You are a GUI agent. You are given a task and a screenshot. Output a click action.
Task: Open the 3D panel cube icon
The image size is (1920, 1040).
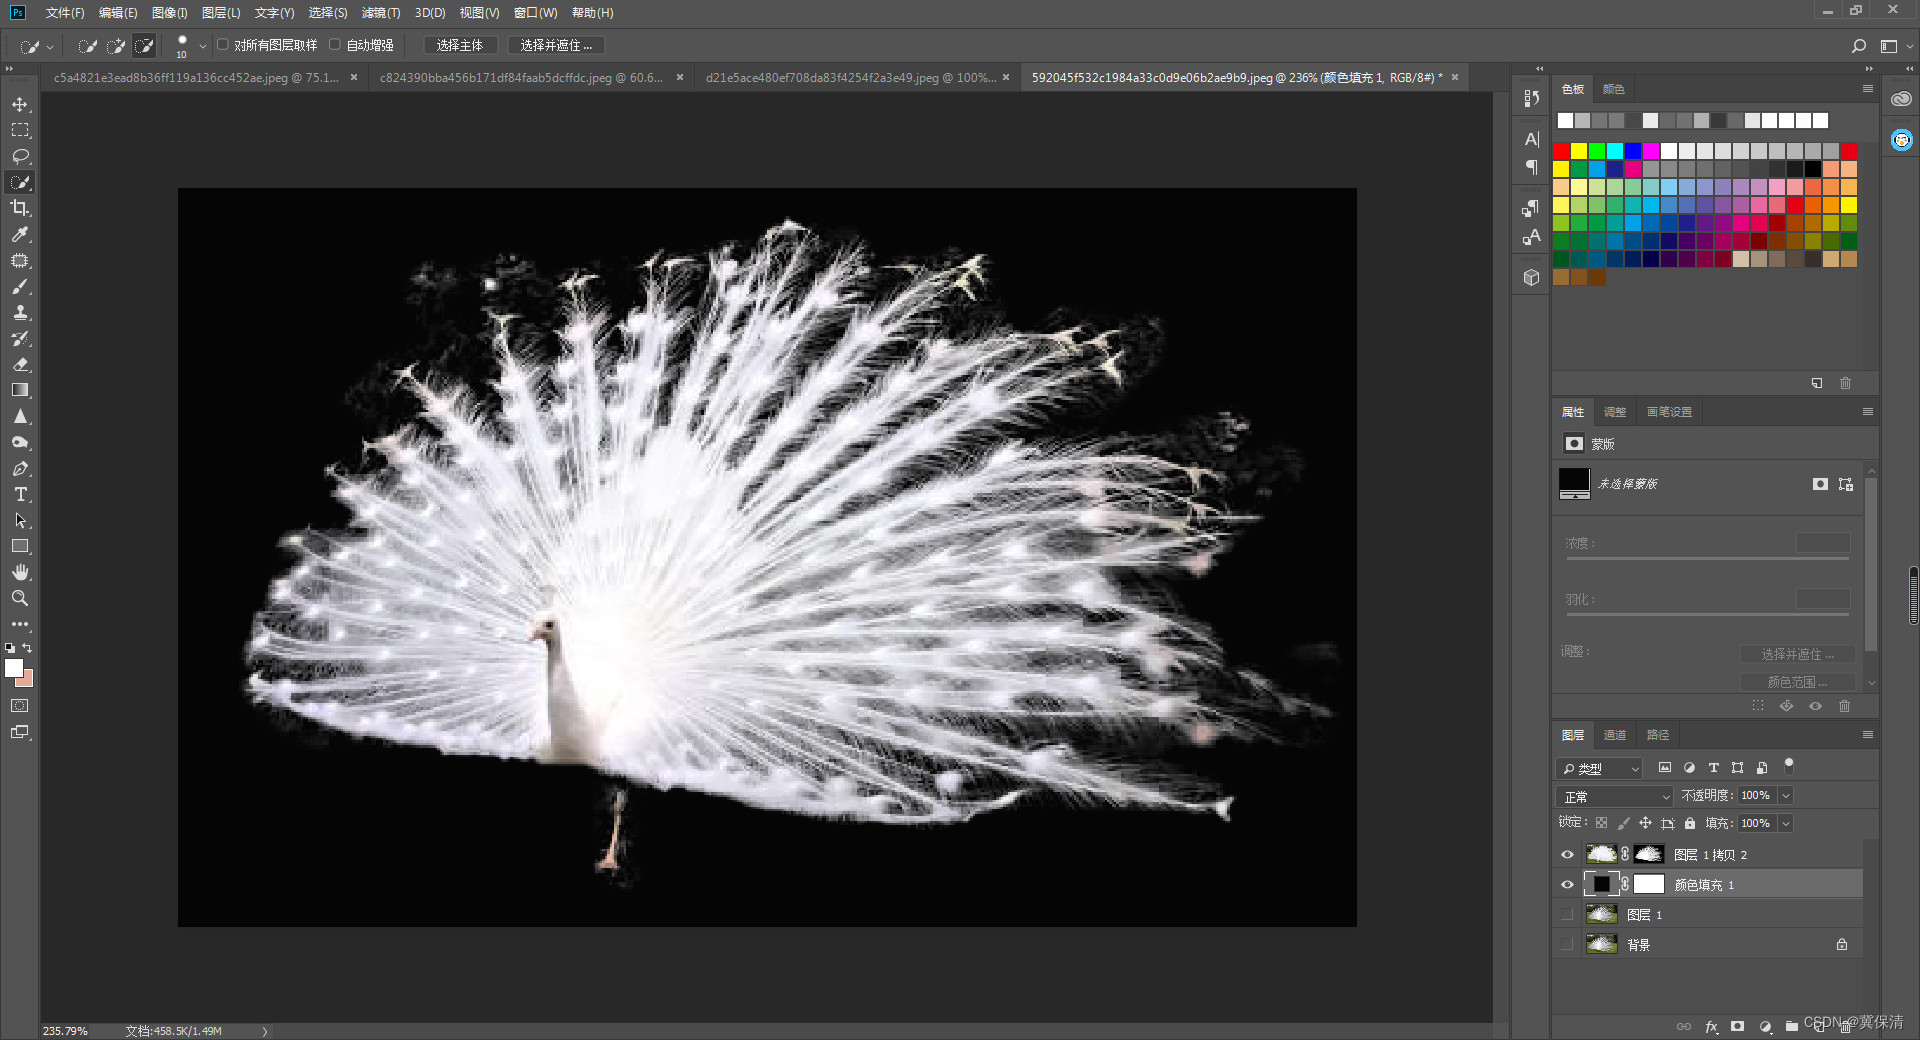click(1531, 277)
